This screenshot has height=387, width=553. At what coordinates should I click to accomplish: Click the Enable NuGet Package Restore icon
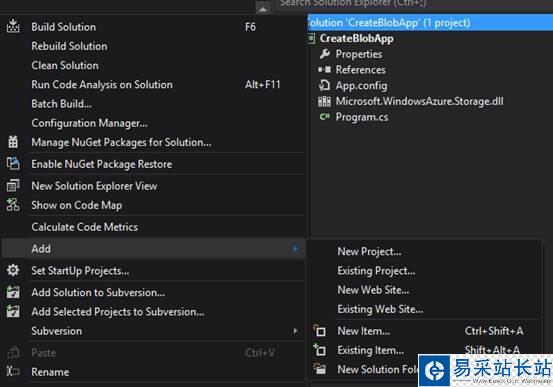[13, 164]
